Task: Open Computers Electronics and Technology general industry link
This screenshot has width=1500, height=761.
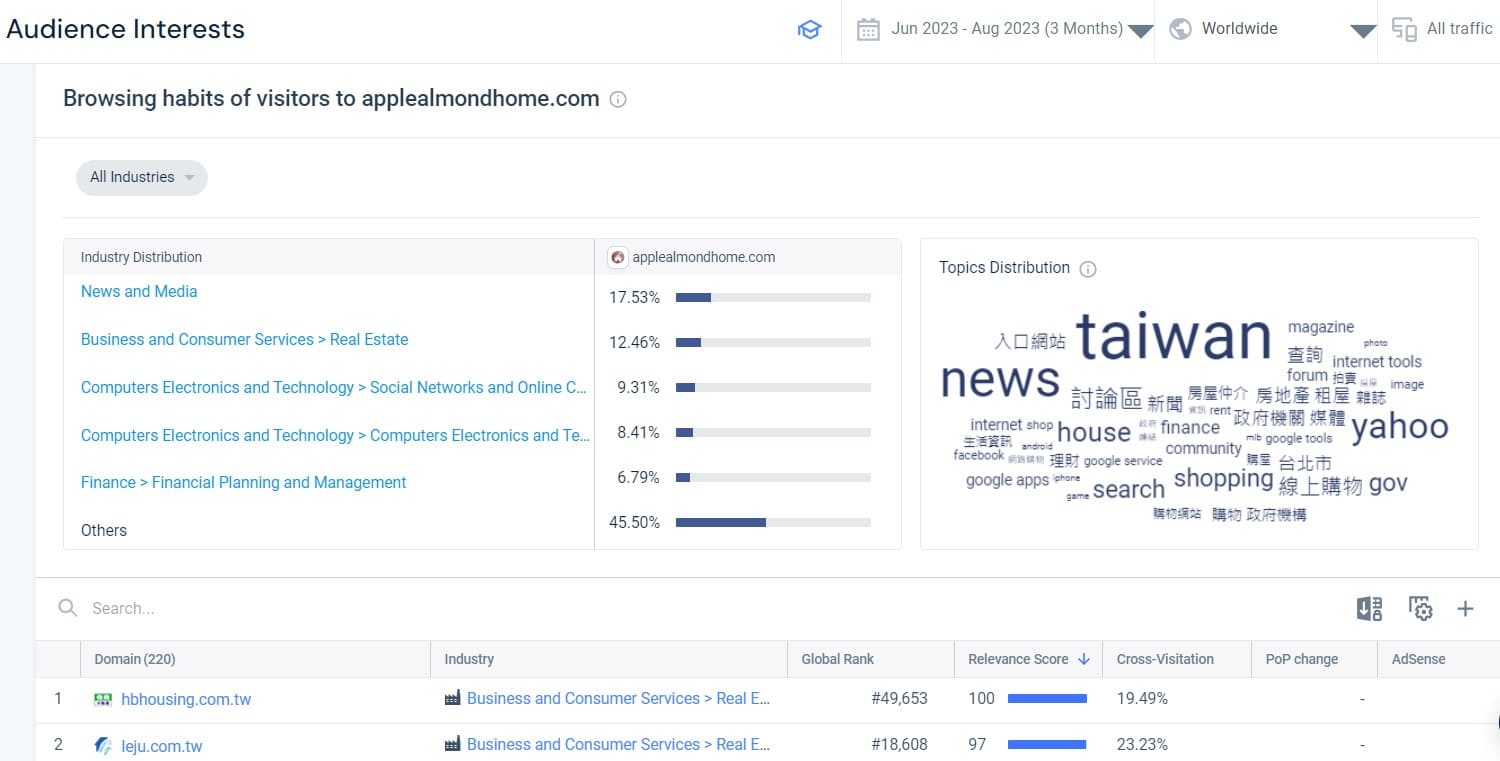Action: coord(335,435)
